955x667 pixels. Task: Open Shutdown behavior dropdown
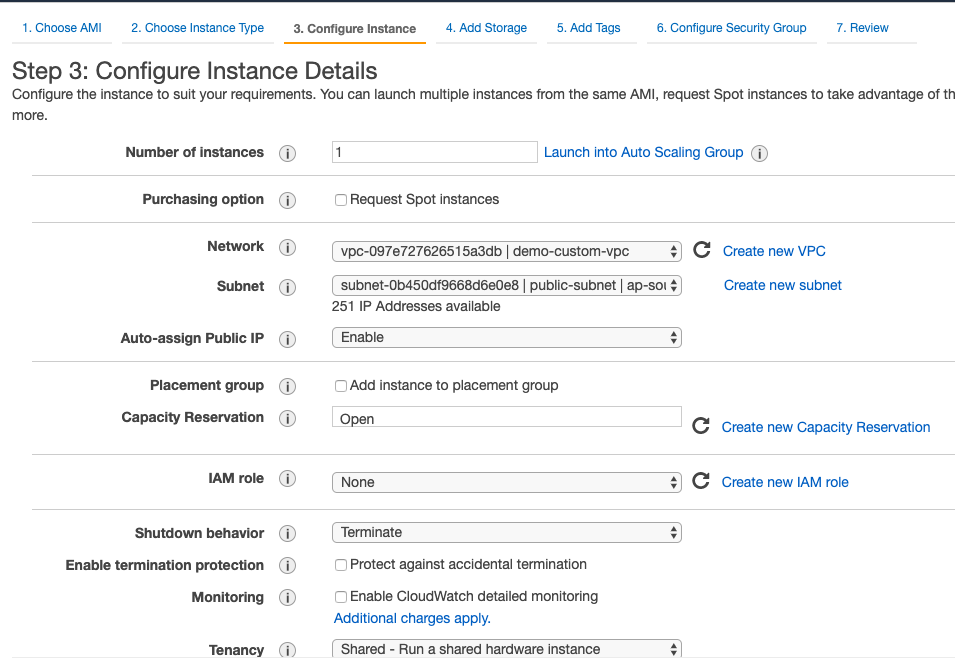pos(507,532)
